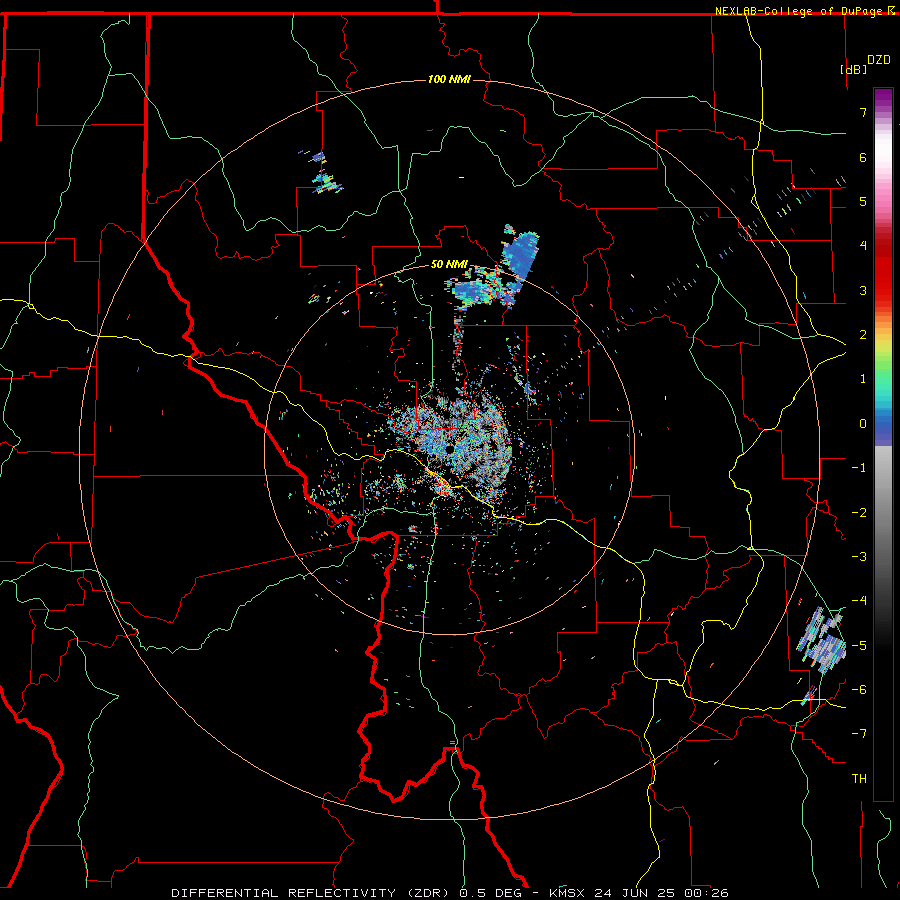Select the -6 value on the scale

click(x=859, y=689)
